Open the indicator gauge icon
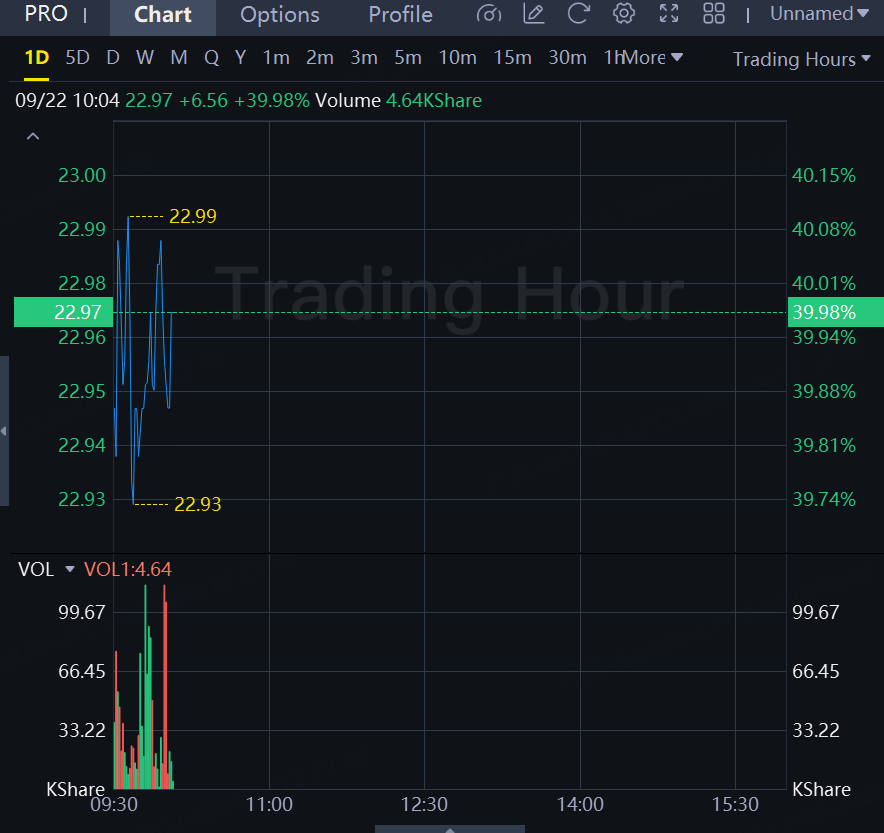Viewport: 884px width, 833px height. (489, 14)
